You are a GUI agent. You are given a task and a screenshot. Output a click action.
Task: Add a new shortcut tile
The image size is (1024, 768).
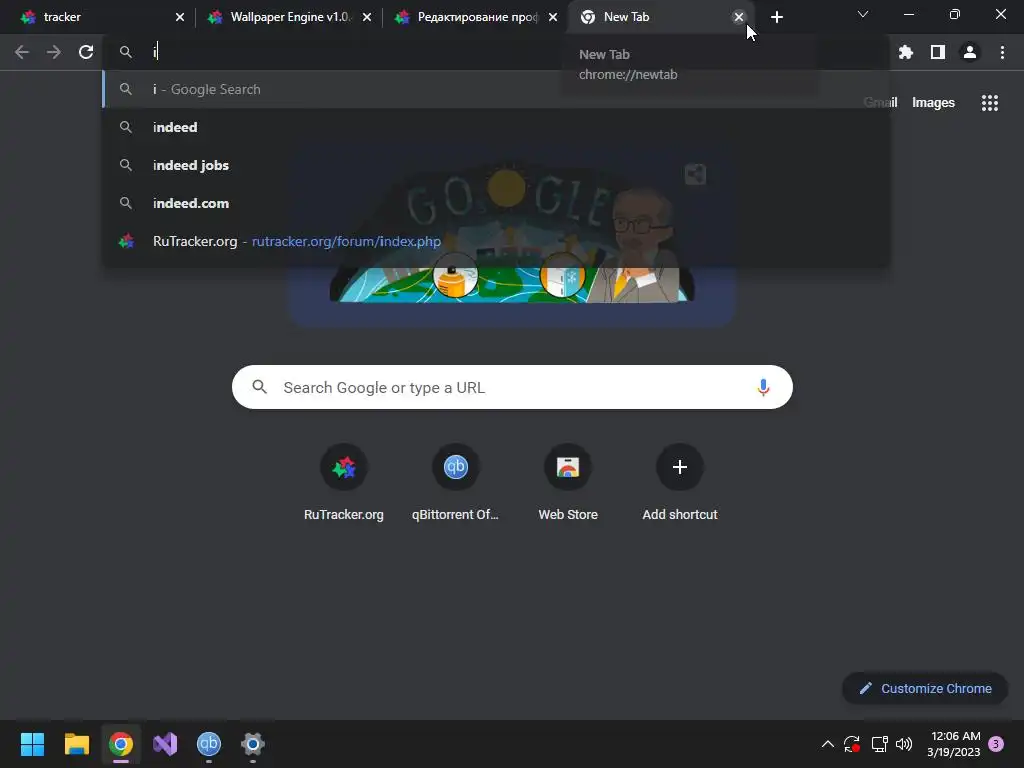point(680,483)
